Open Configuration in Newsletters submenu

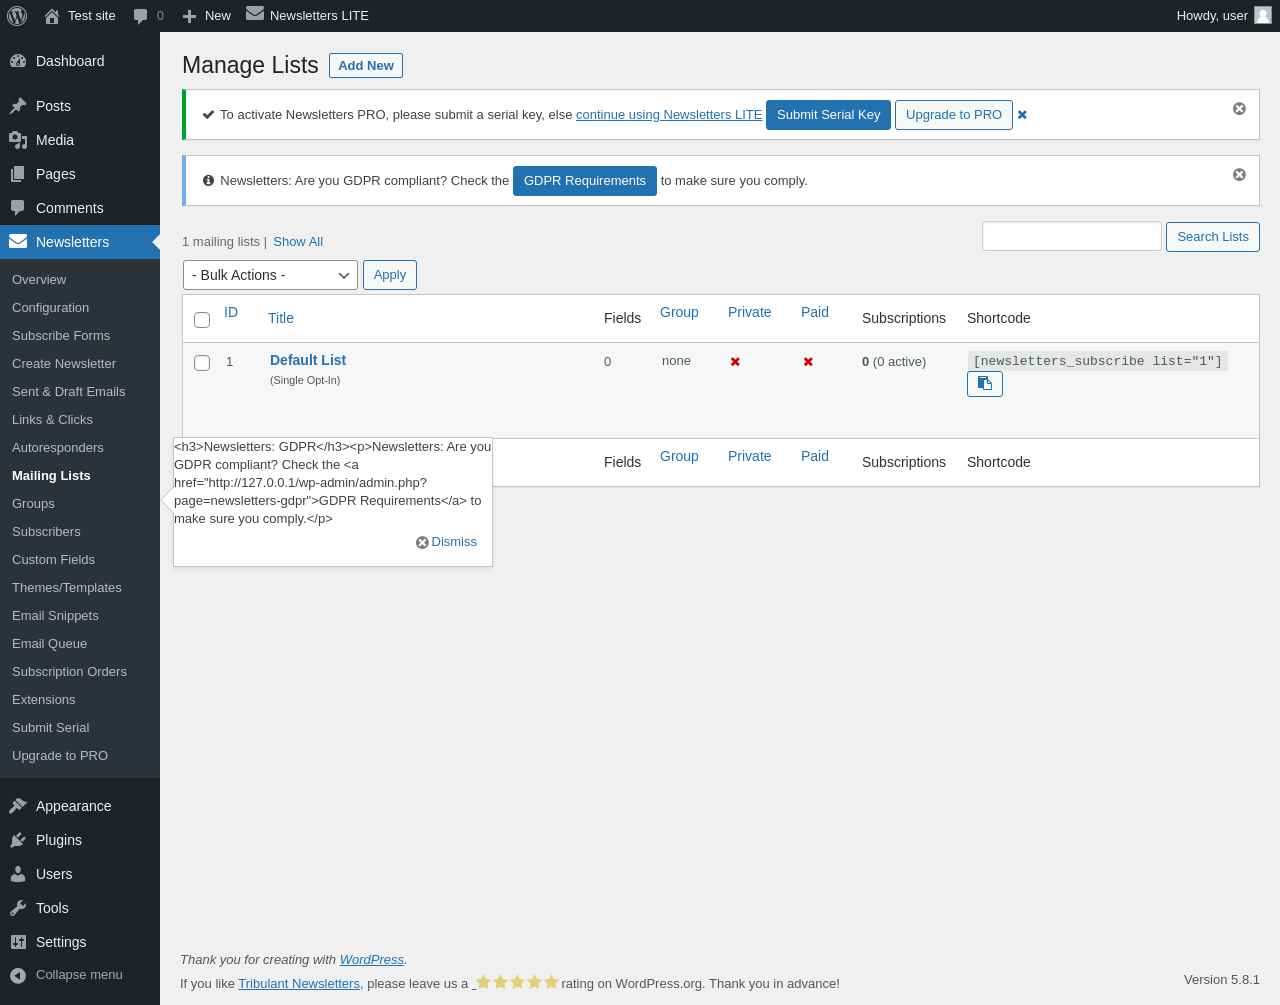[50, 308]
